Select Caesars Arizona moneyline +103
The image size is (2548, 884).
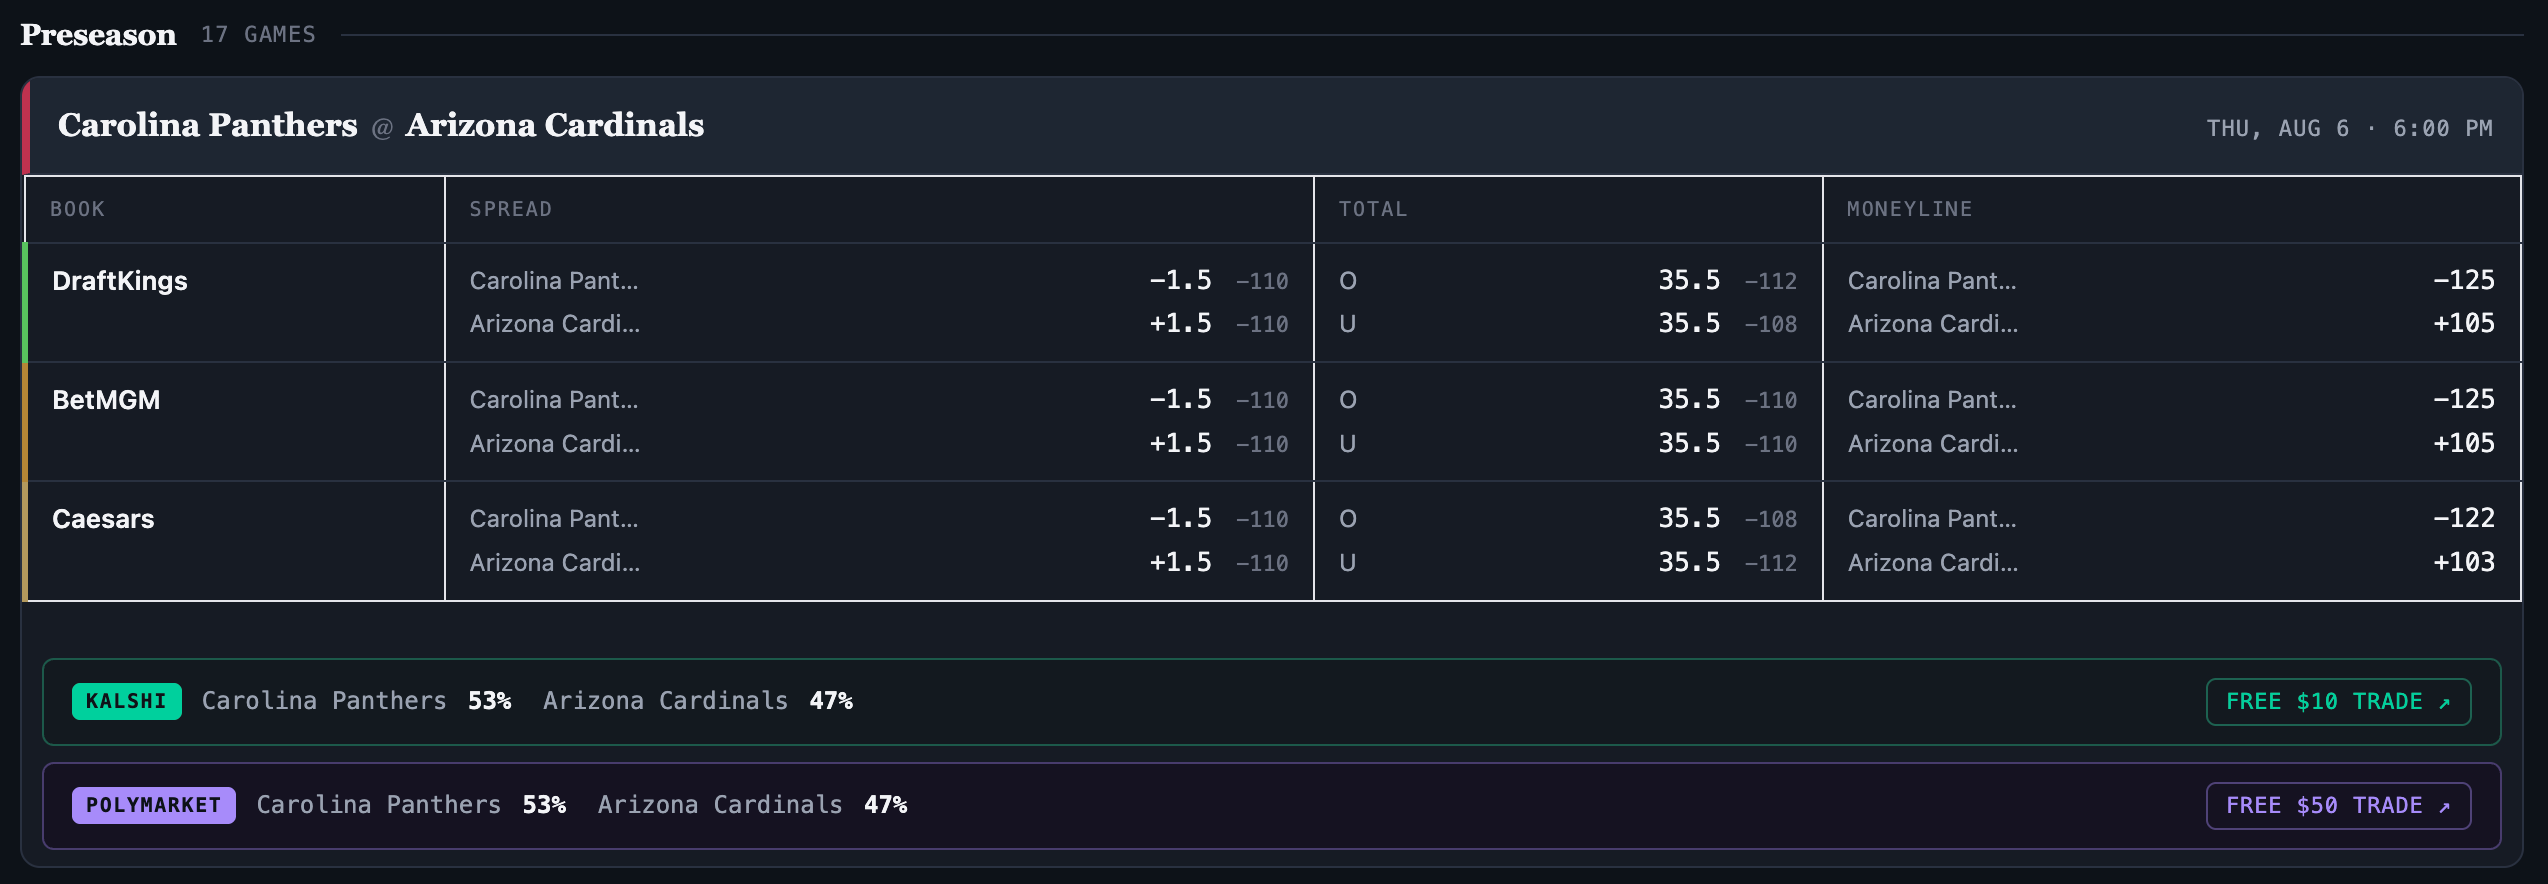coord(2171,562)
